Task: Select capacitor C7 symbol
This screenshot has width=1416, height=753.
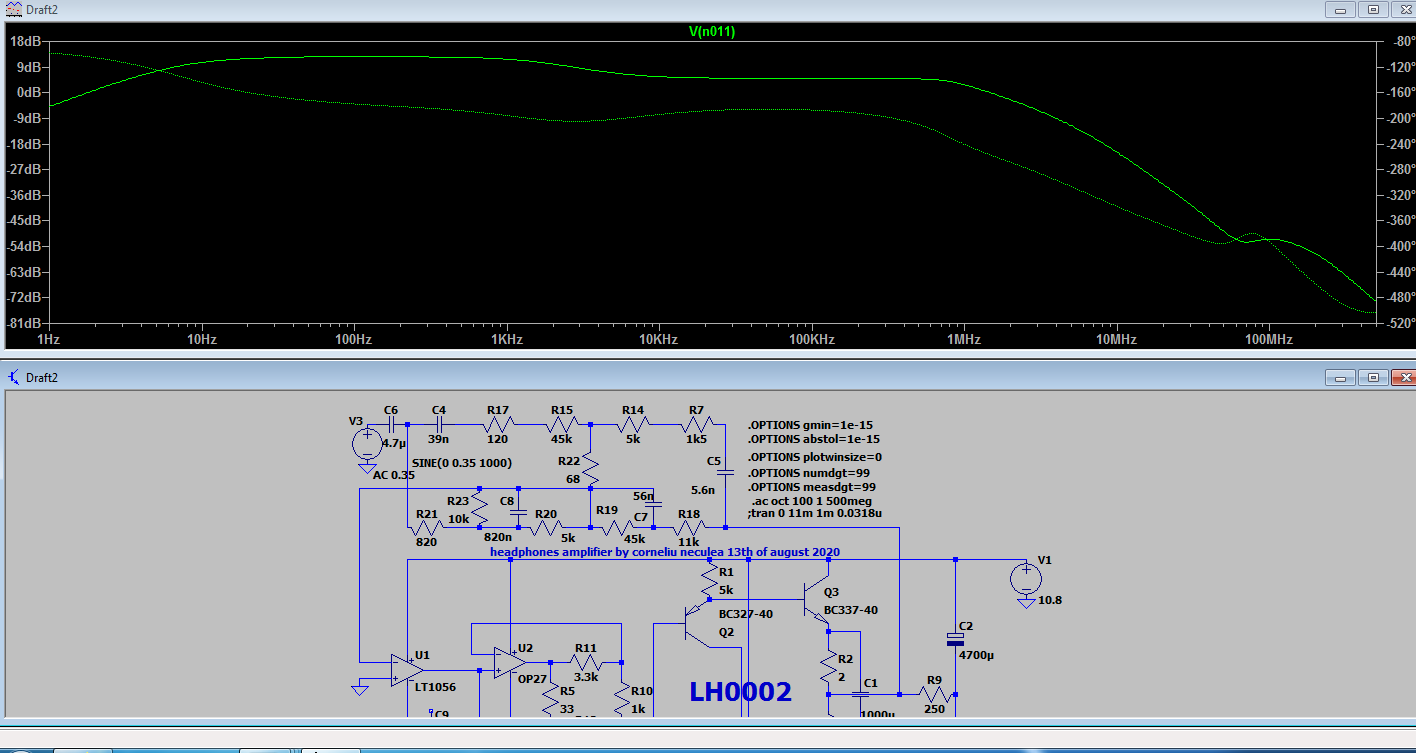Action: [x=654, y=506]
